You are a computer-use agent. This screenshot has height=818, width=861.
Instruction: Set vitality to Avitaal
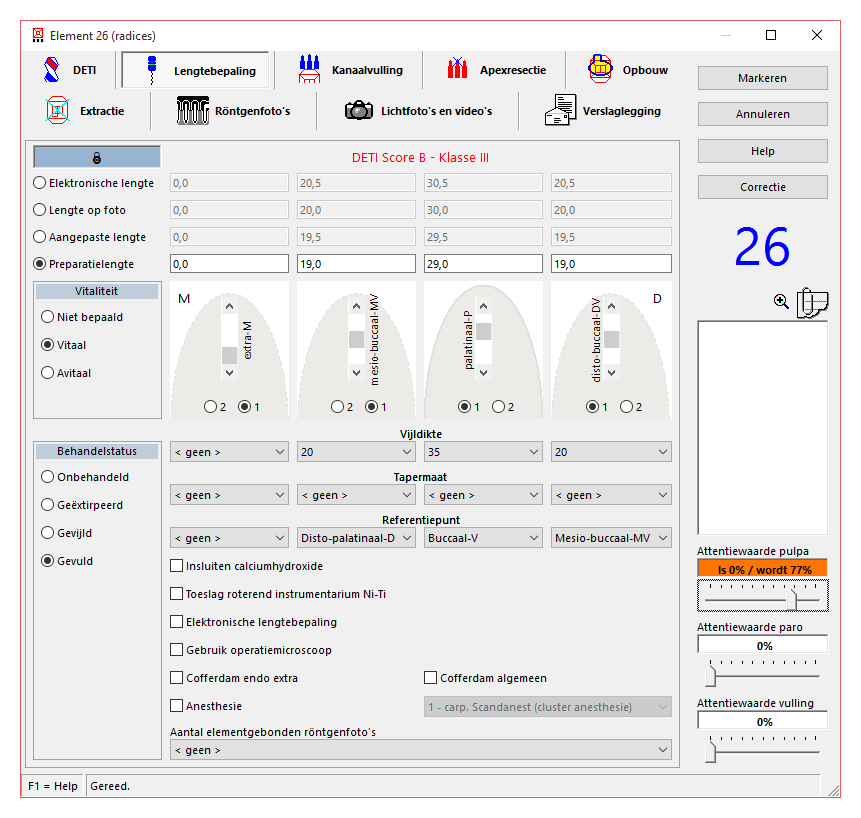point(48,373)
